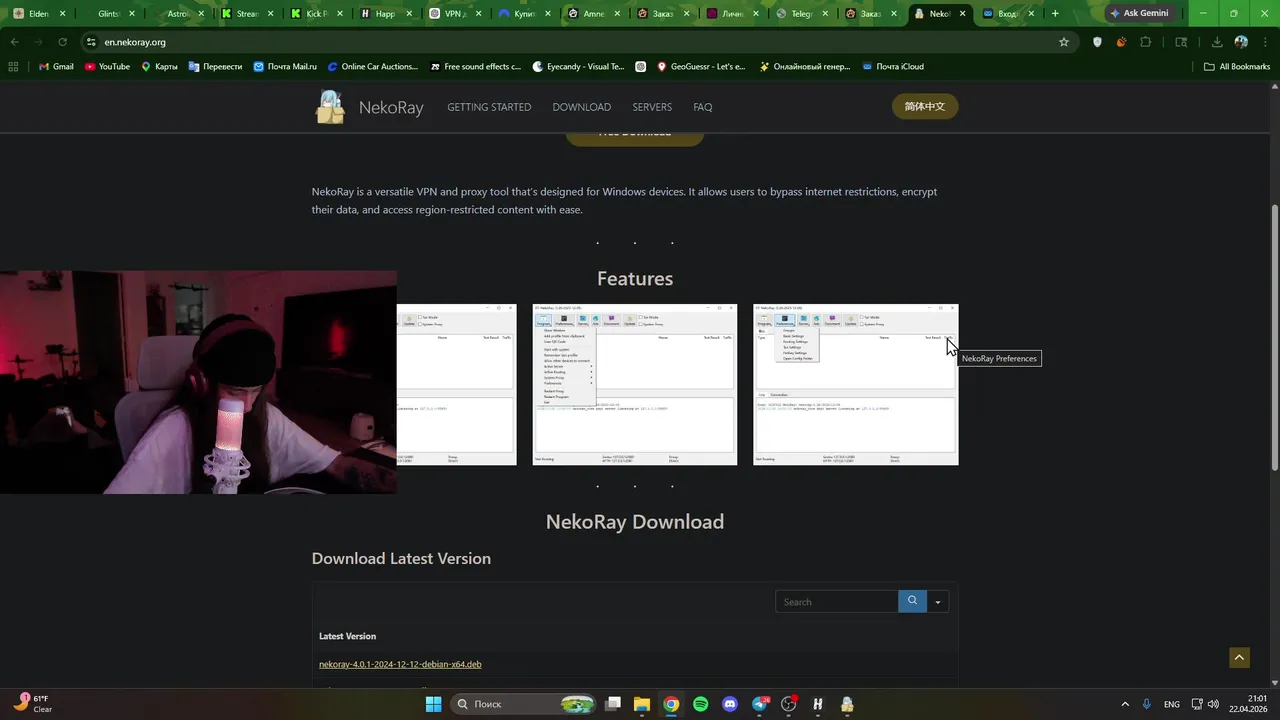Reload the page with the refresh icon

click(62, 42)
